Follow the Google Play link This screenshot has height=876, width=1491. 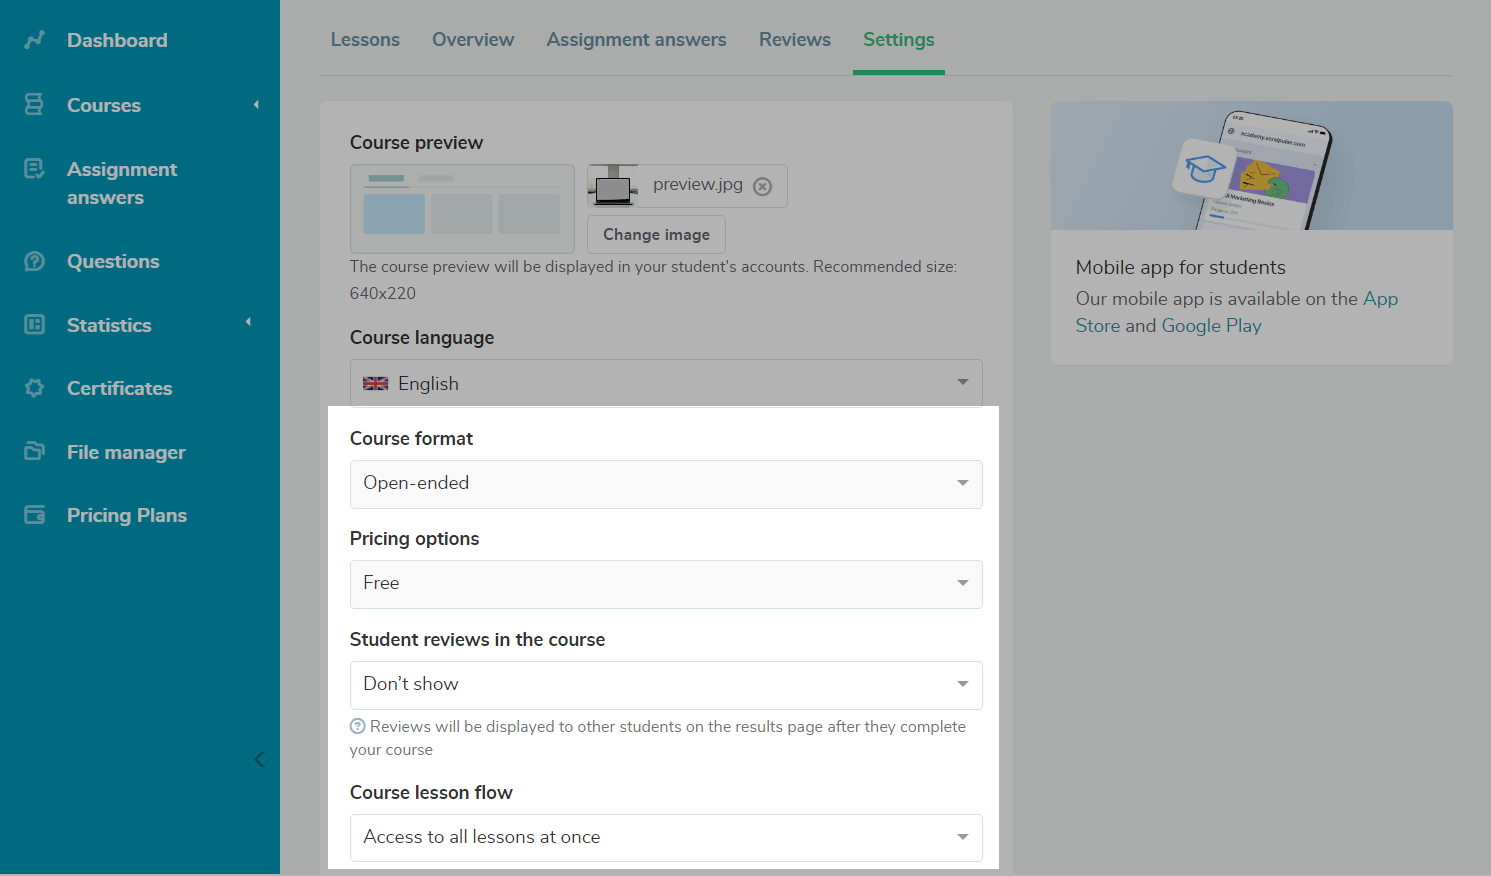[x=1211, y=326]
